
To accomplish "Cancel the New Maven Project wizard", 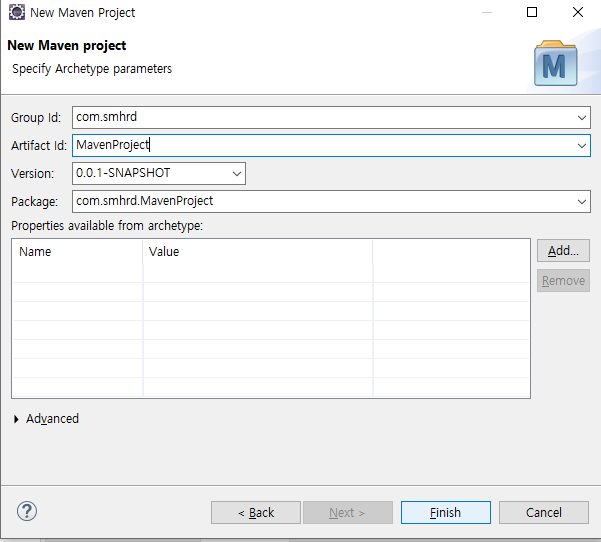I will [x=544, y=512].
